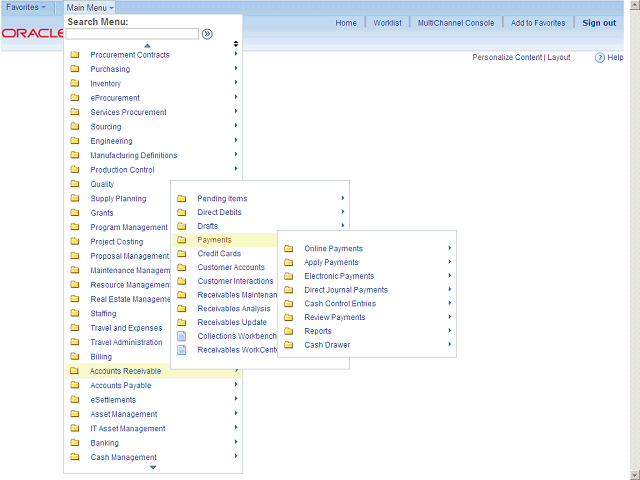Click the page icon beside Collections Workbench
Viewport: 640px width, 480px height.
[182, 336]
